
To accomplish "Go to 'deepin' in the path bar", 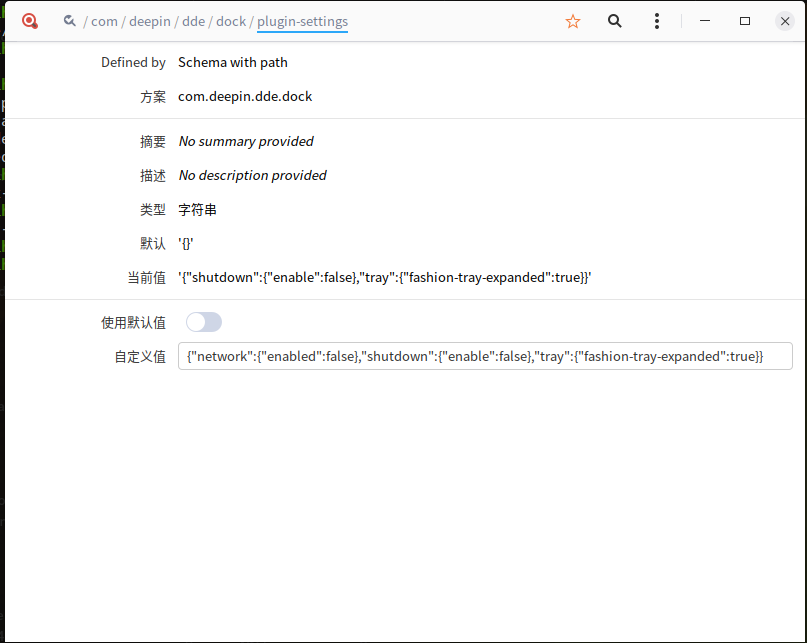I will [150, 22].
